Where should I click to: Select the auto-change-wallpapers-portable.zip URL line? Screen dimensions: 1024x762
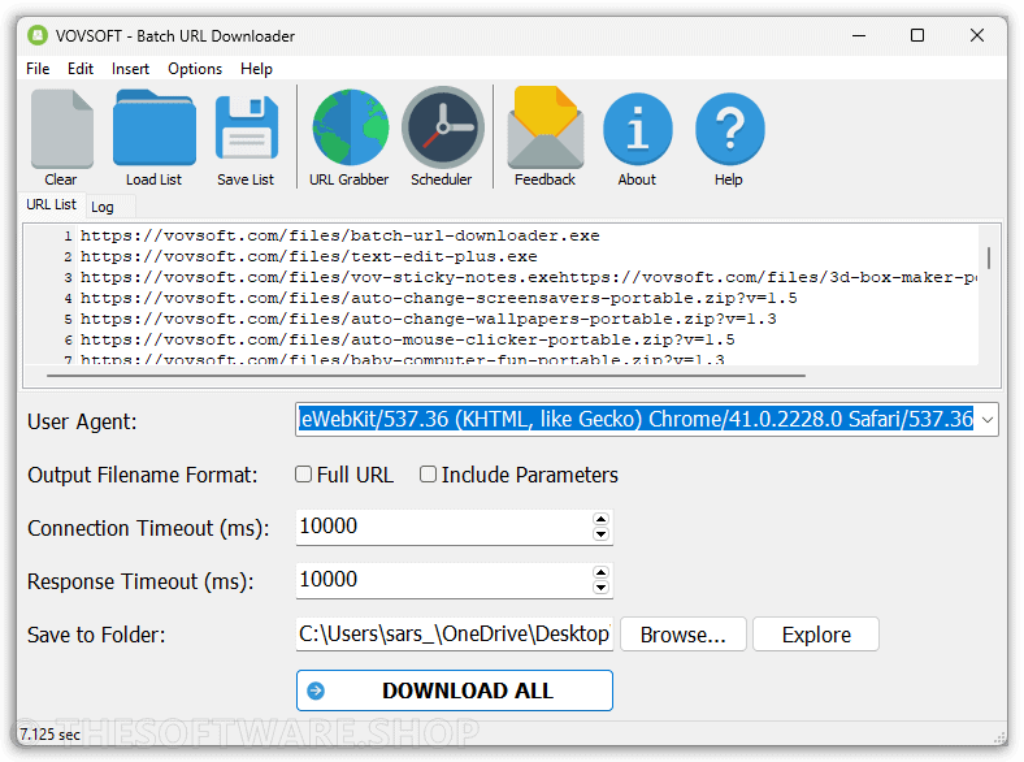coord(428,319)
